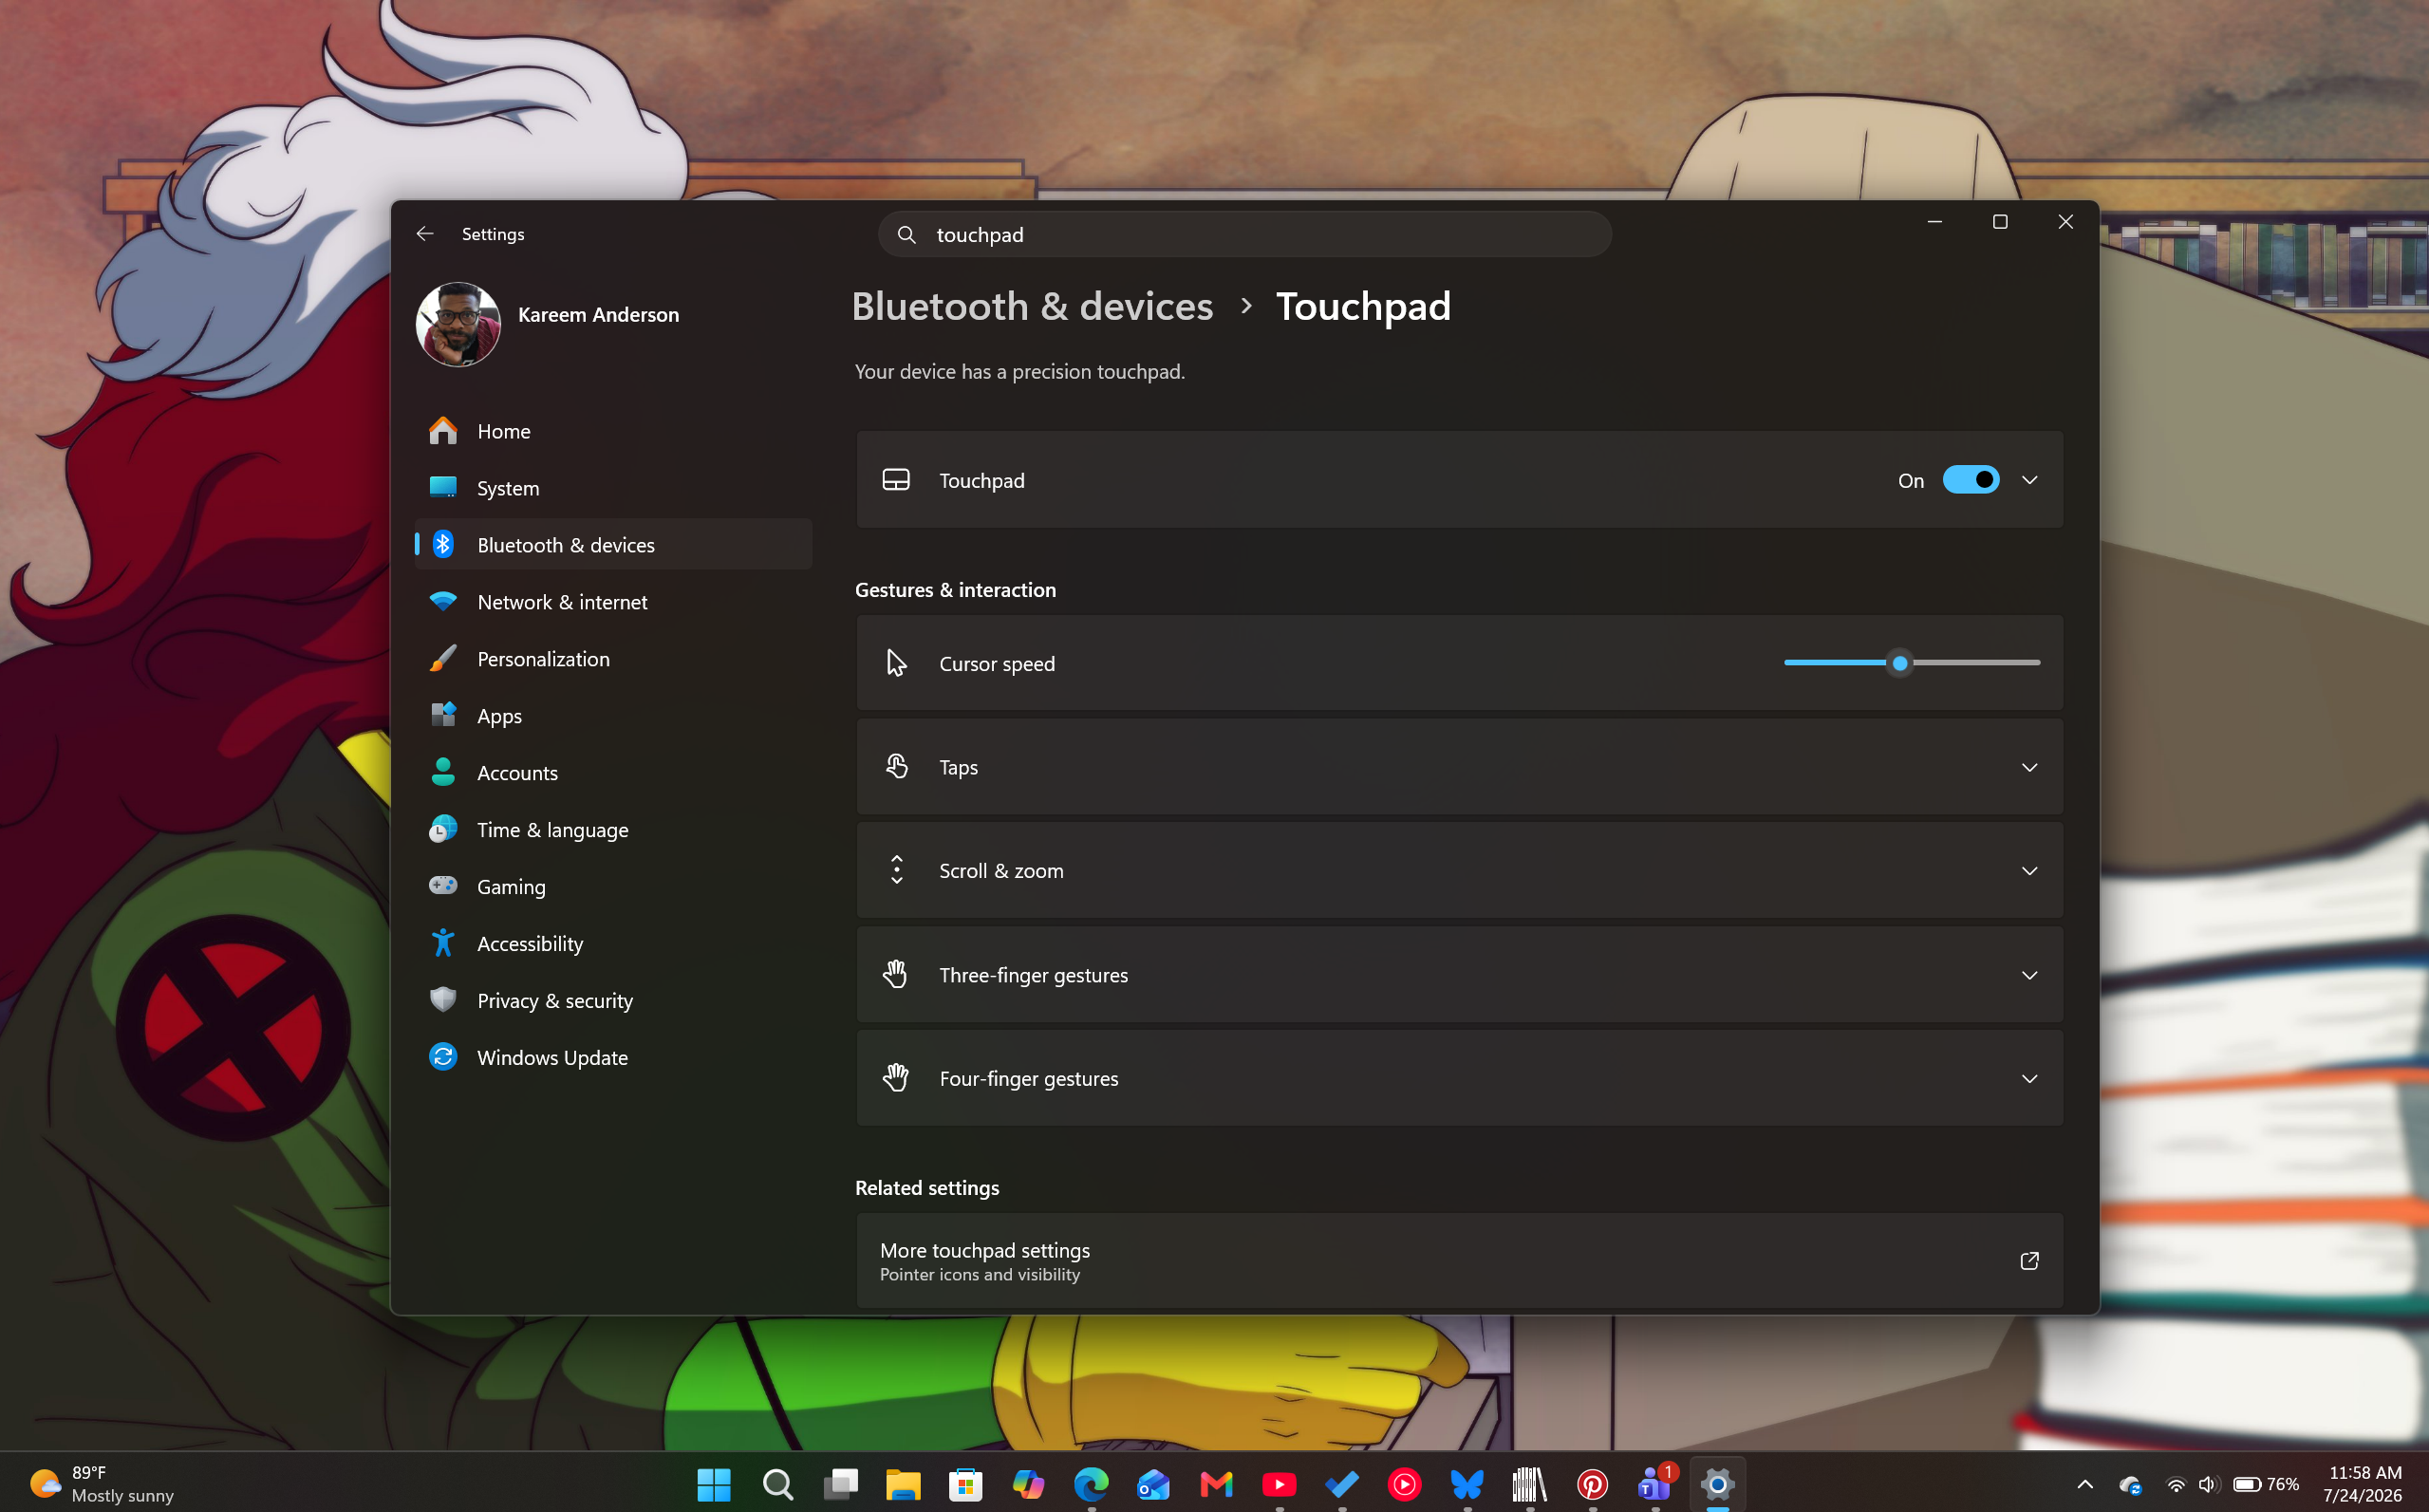The height and width of the screenshot is (1512, 2429).
Task: Click the touchpad search field
Action: click(x=1244, y=235)
